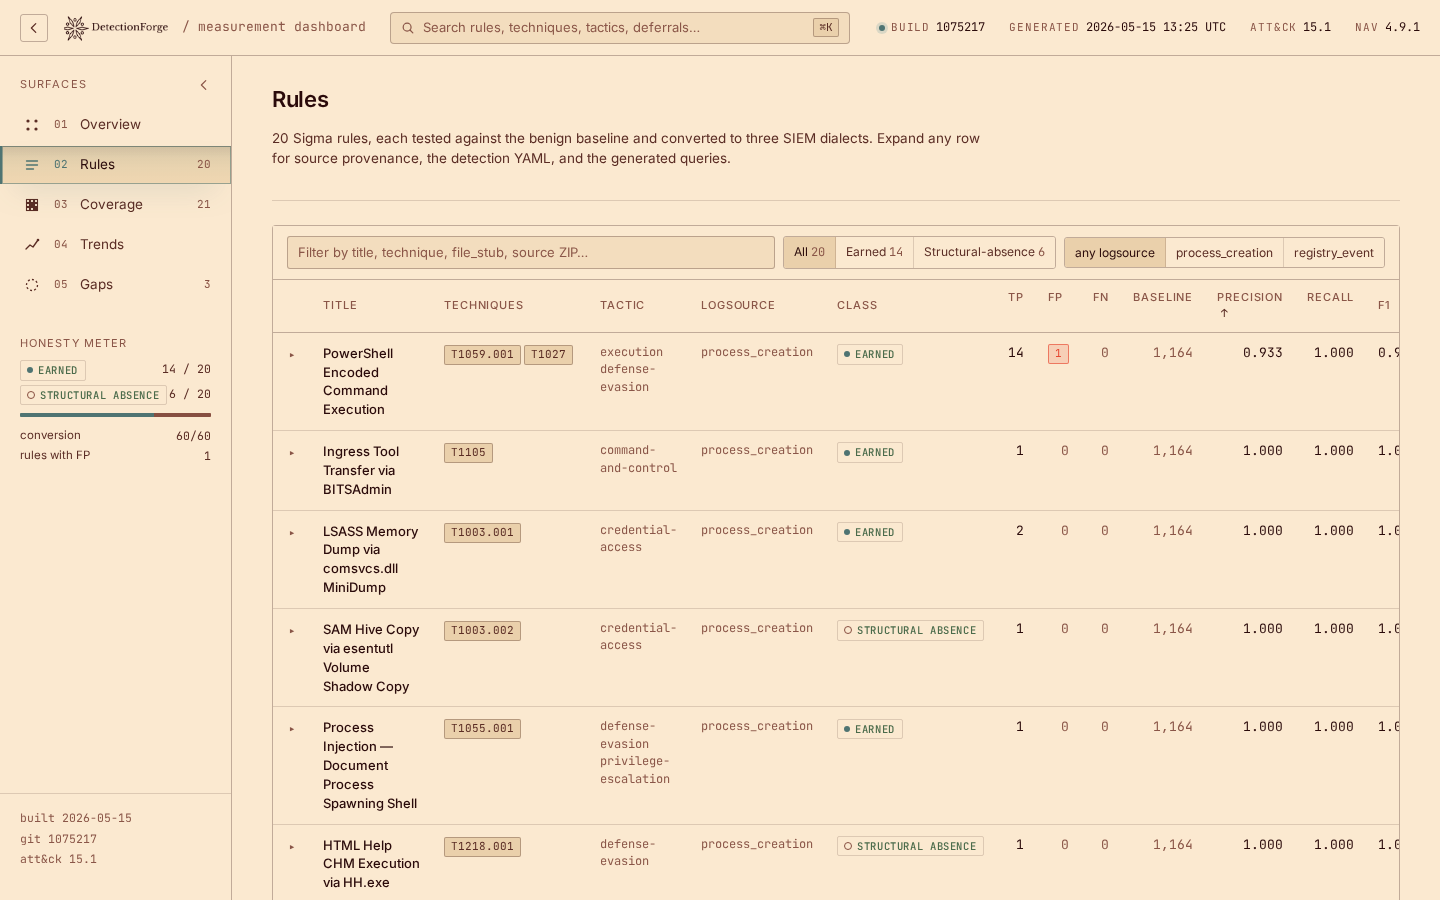The width and height of the screenshot is (1440, 900).
Task: Sort by the Tactic column header
Action: click(622, 306)
